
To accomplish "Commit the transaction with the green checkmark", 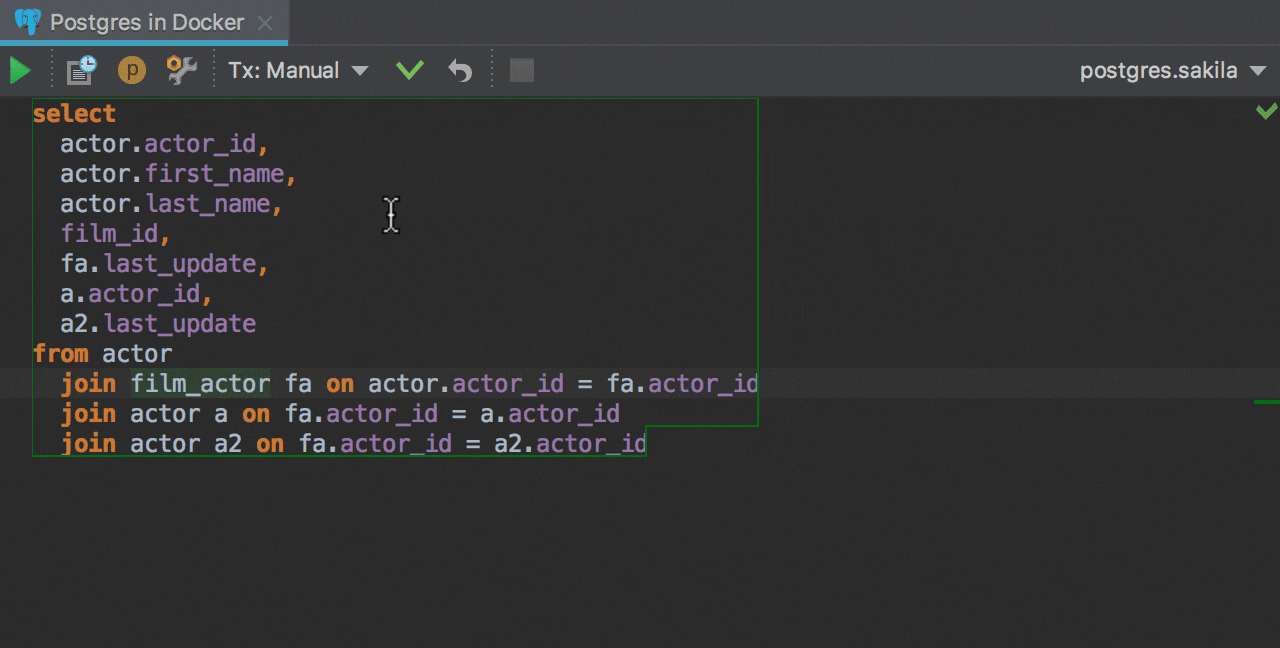I will pos(410,71).
